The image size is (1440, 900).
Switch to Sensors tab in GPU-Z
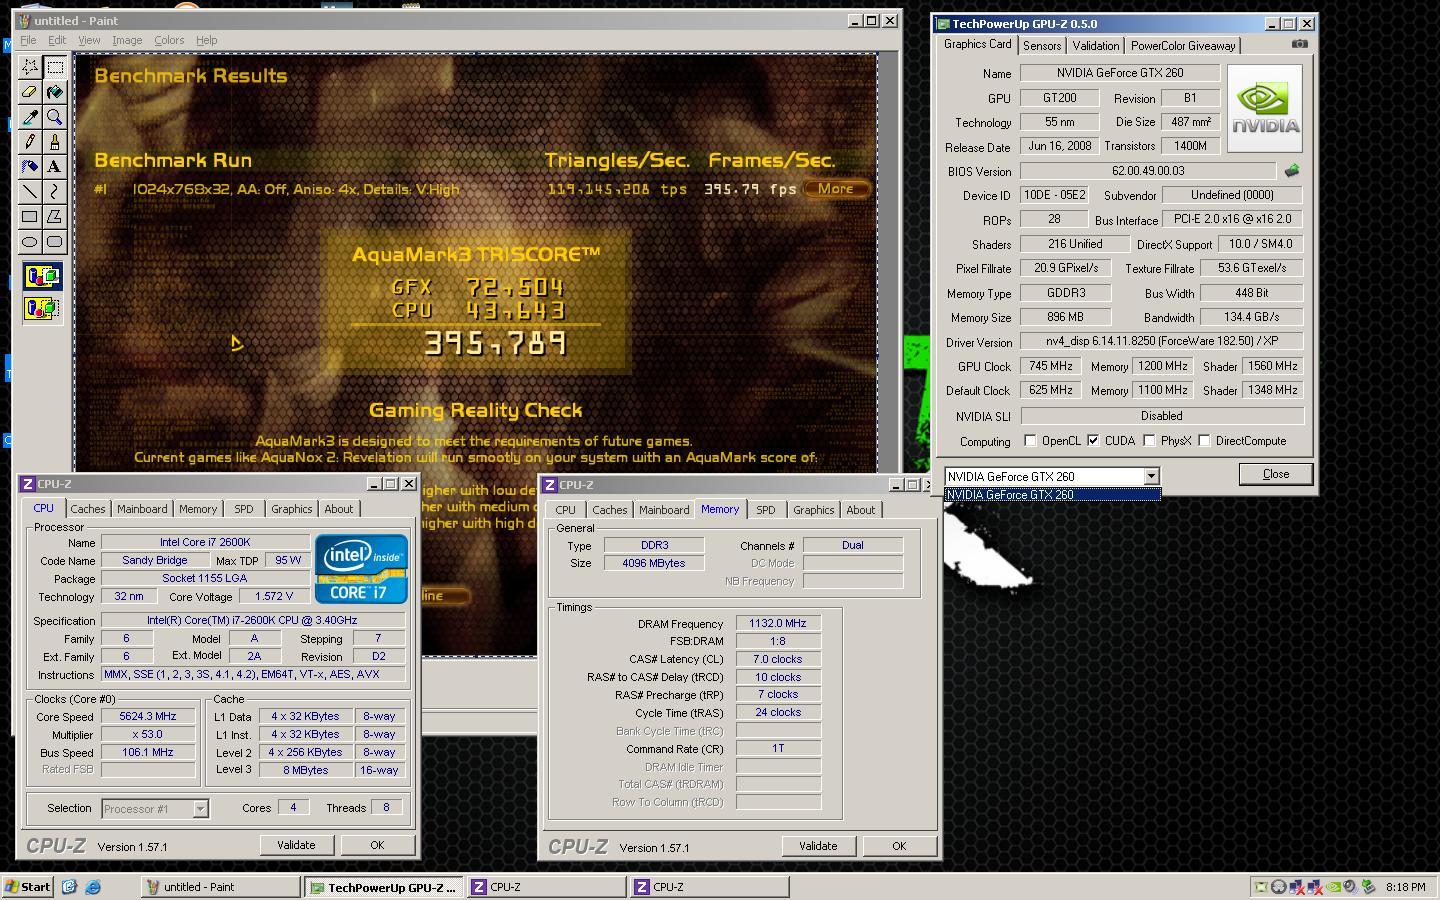coord(1042,46)
